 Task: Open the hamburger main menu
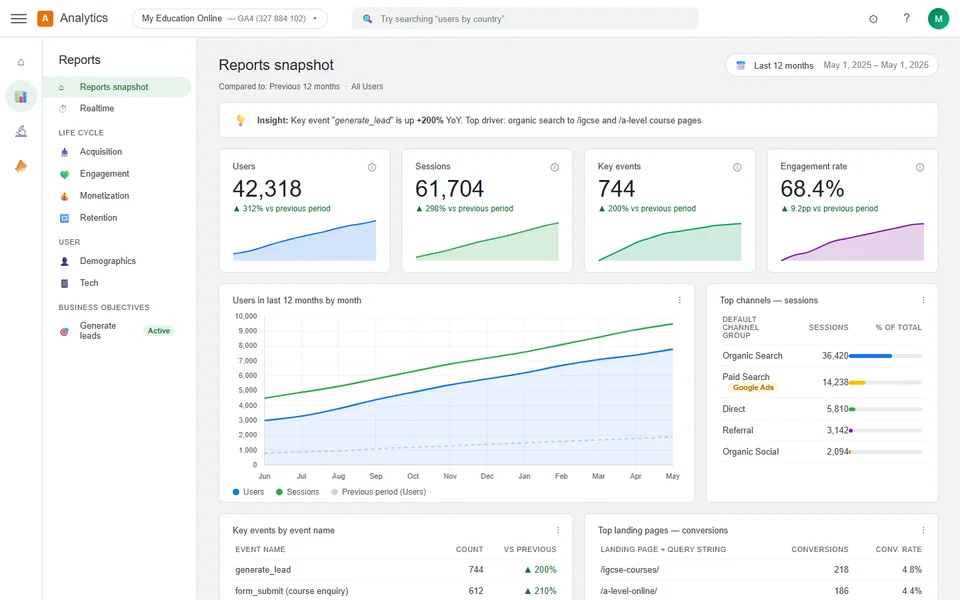point(19,18)
